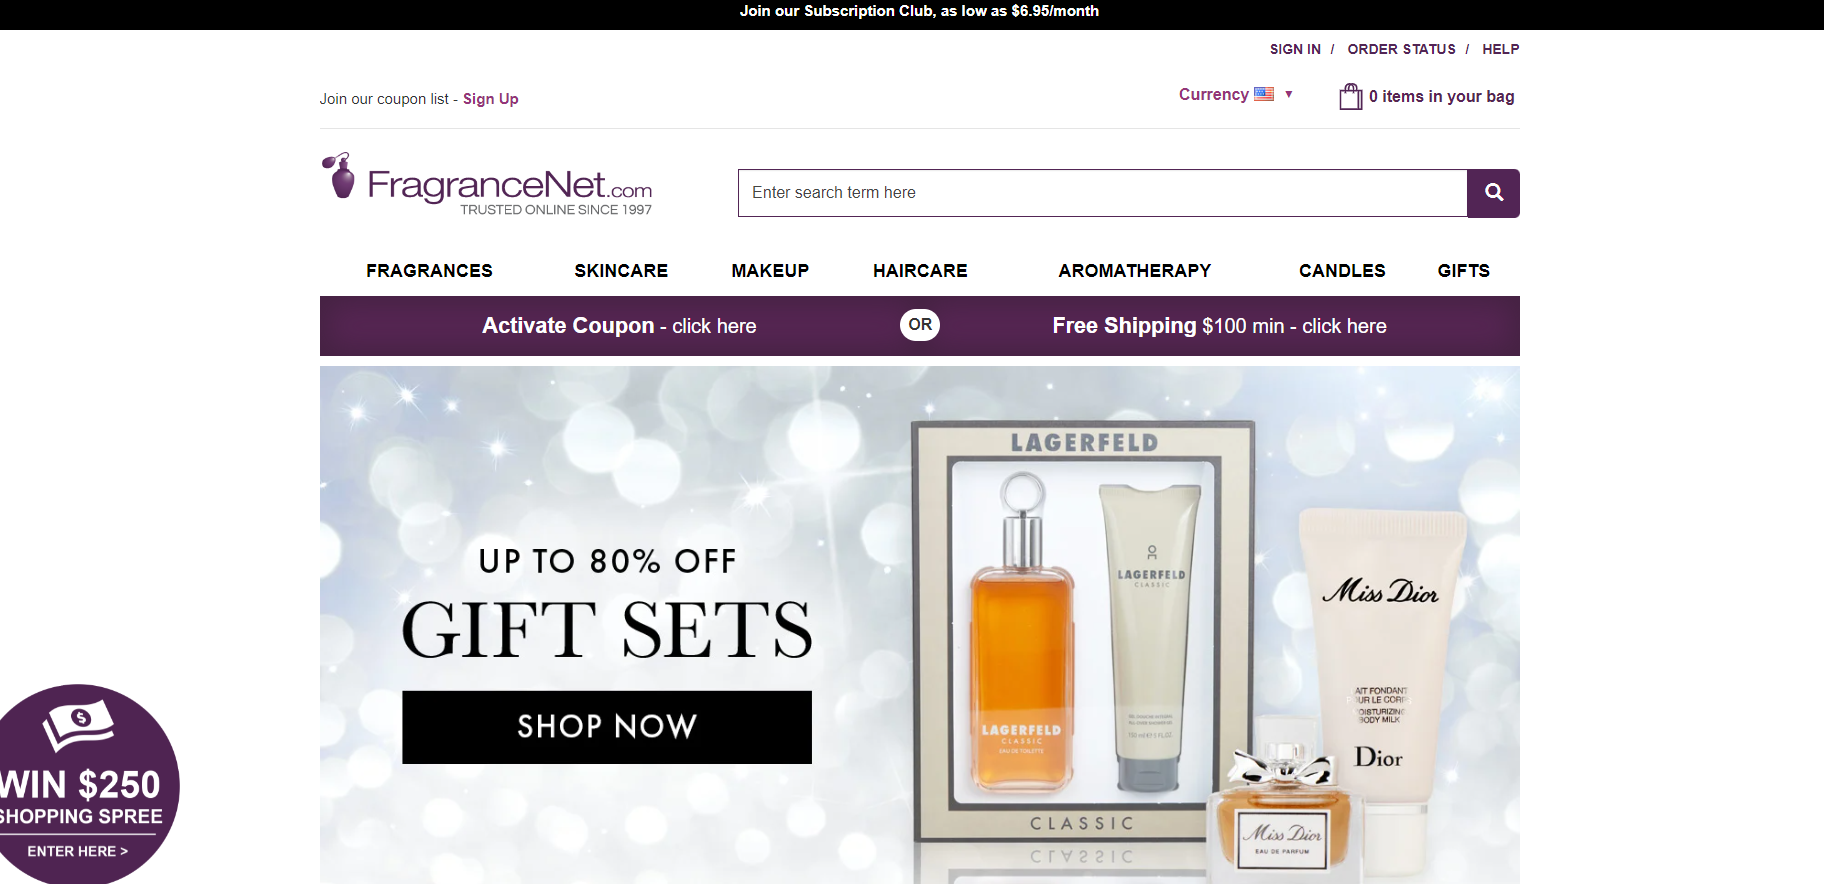Open the Makeup menu
The image size is (1824, 884).
point(770,271)
